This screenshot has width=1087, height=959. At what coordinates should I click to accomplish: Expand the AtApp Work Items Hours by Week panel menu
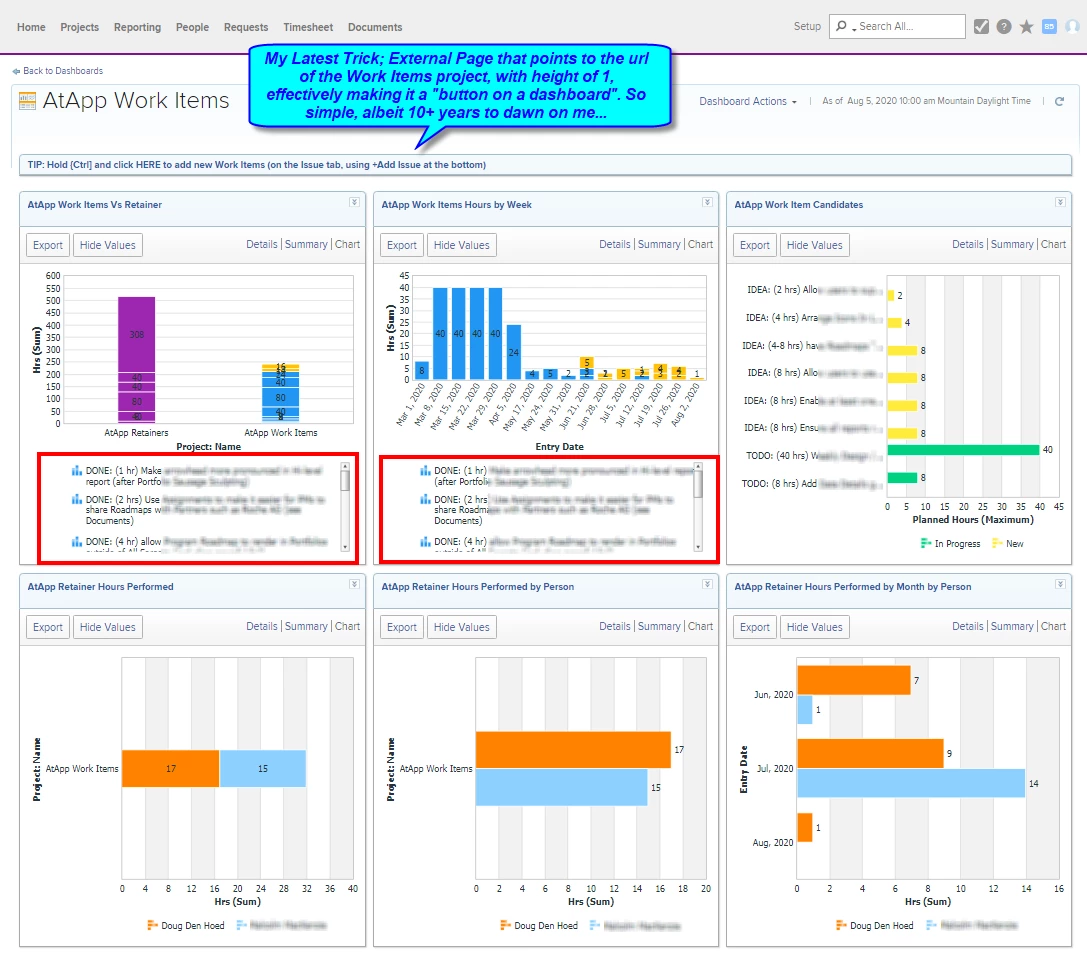pos(707,202)
